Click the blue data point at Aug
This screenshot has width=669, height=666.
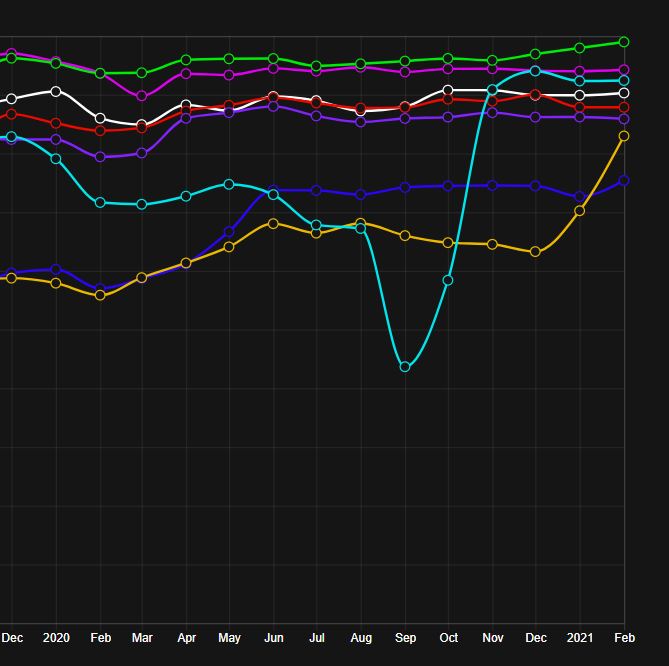point(361,195)
